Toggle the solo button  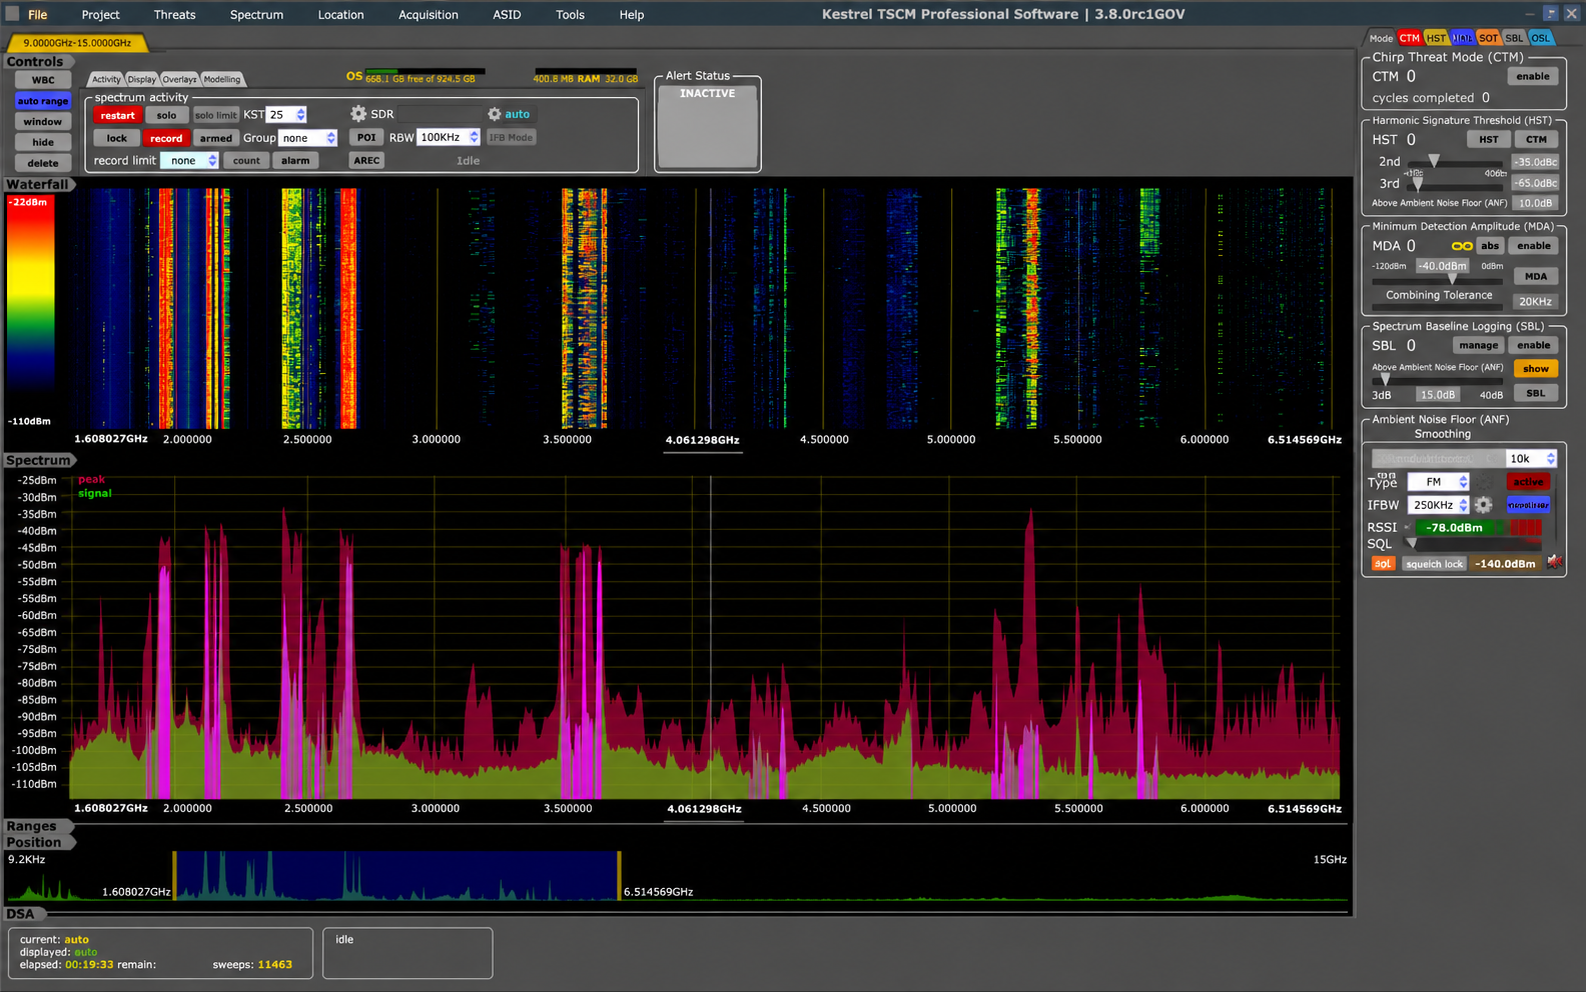[166, 115]
